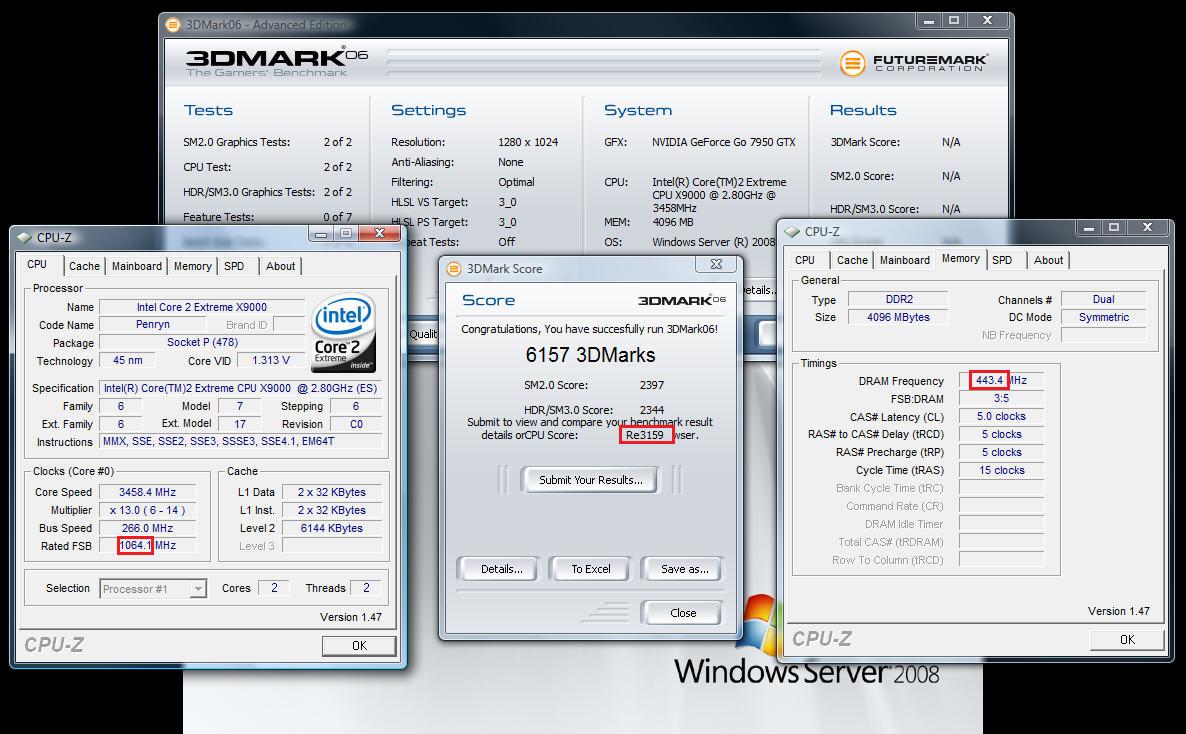This screenshot has height=734, width=1186.
Task: Export score To Excel
Action: (x=590, y=569)
